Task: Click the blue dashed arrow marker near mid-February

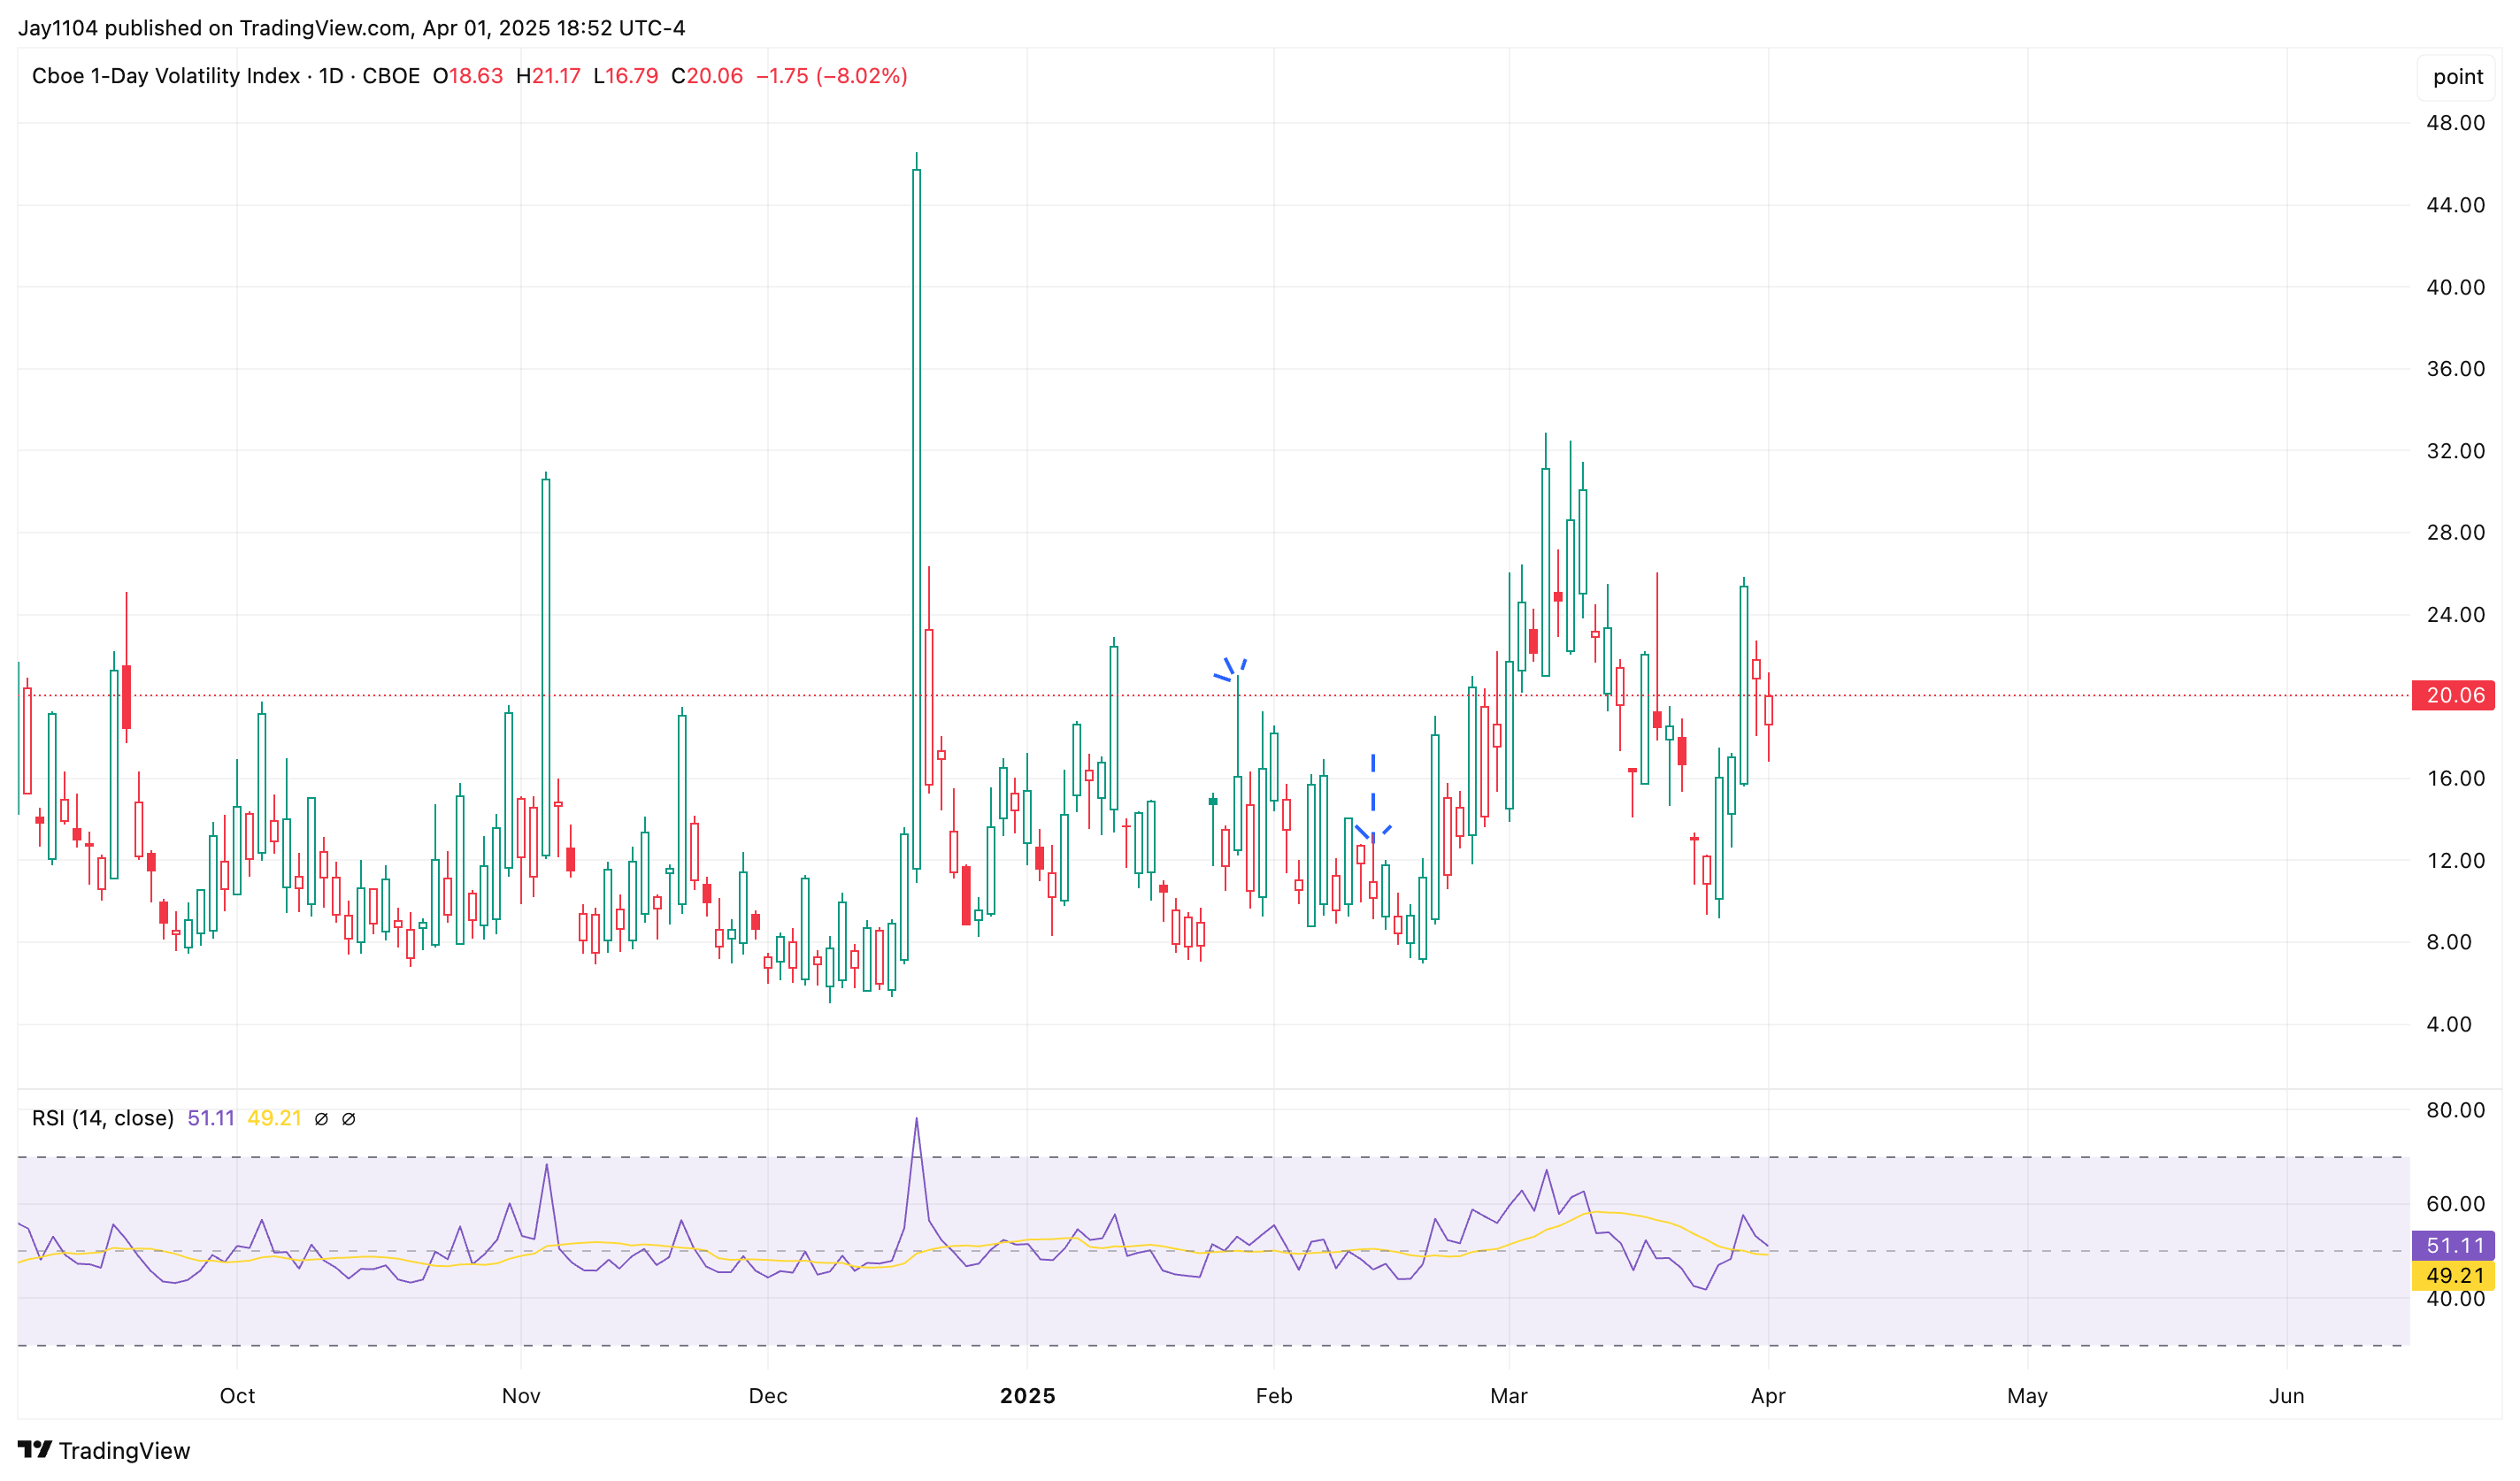Action: click(x=1373, y=800)
